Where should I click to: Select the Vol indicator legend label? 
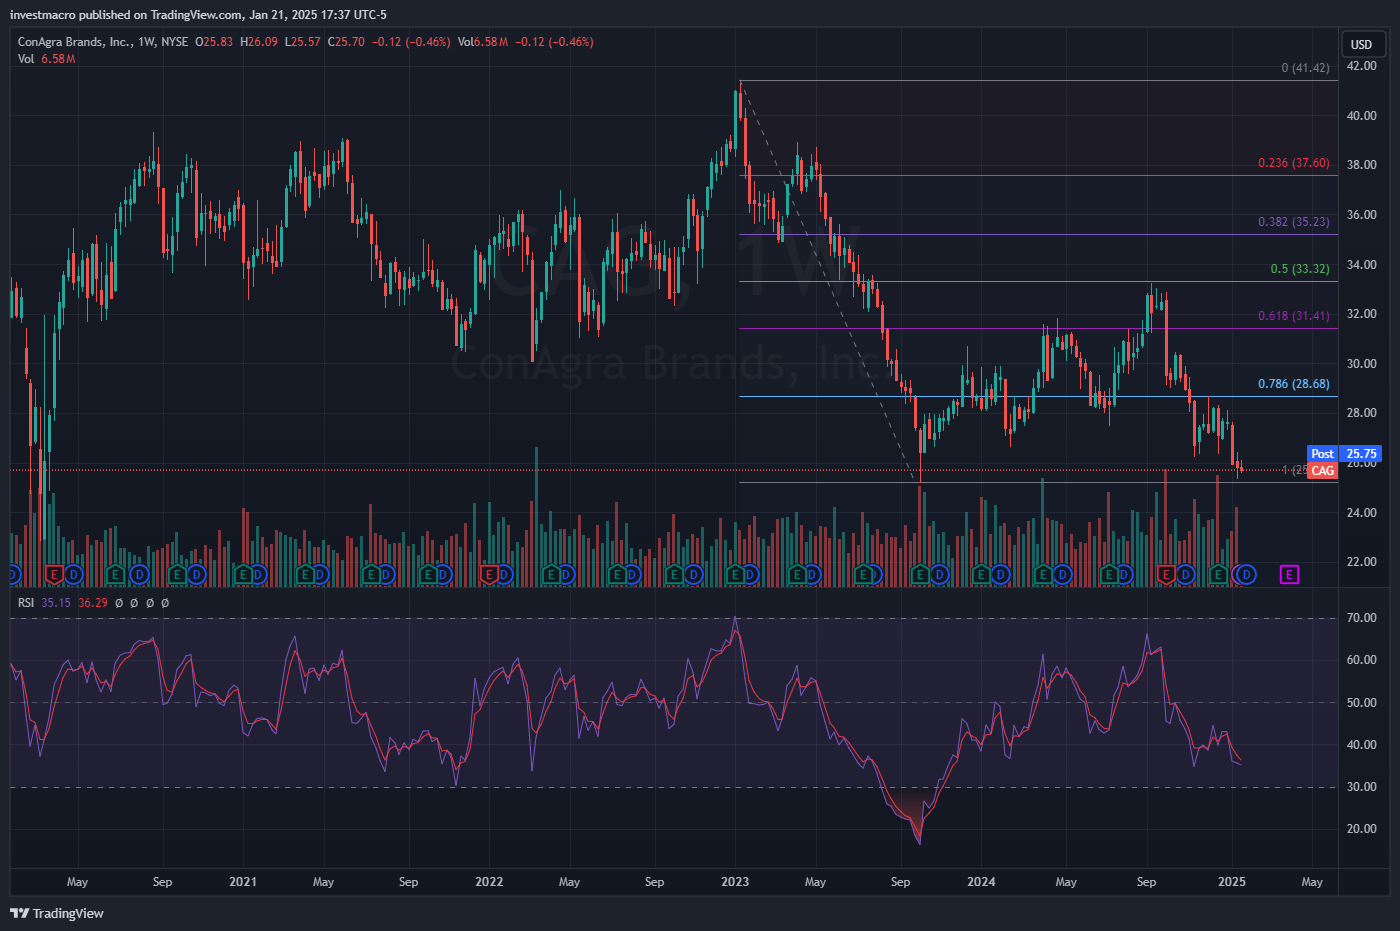coord(26,59)
